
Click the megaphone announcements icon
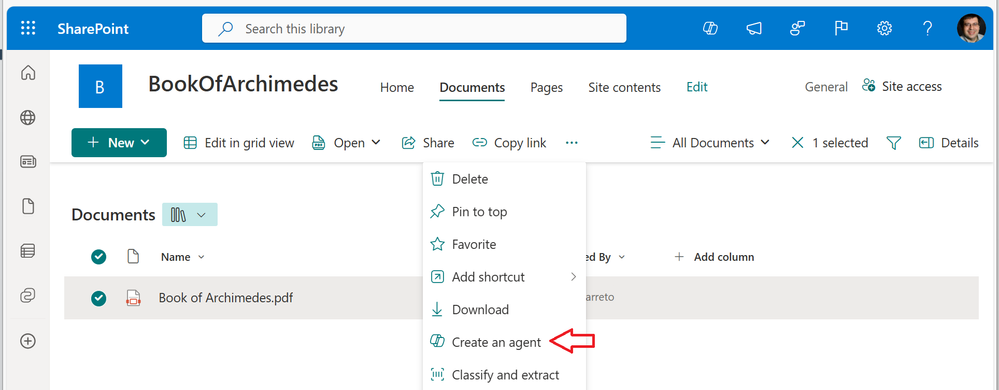tap(754, 29)
